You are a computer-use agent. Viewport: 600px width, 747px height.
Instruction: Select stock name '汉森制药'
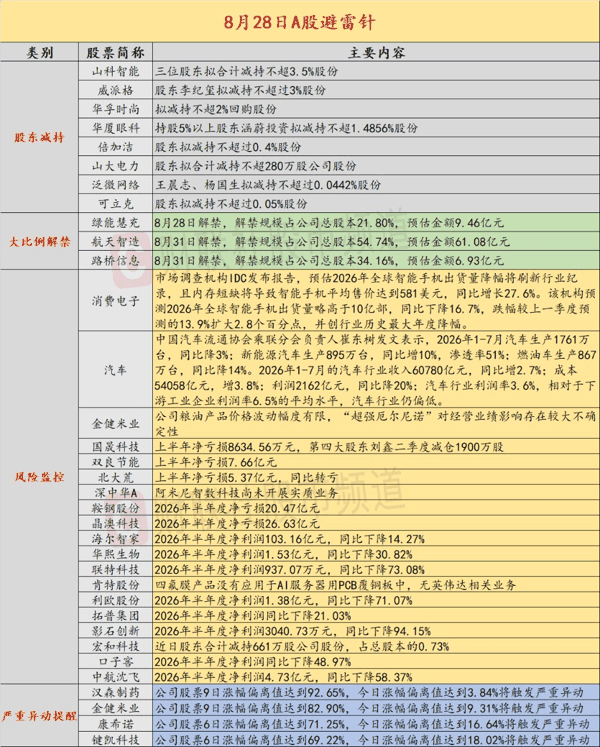point(115,693)
